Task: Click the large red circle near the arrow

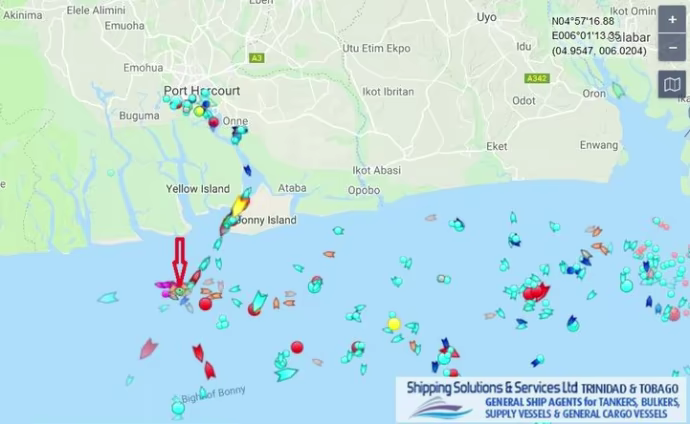Action: [x=205, y=304]
